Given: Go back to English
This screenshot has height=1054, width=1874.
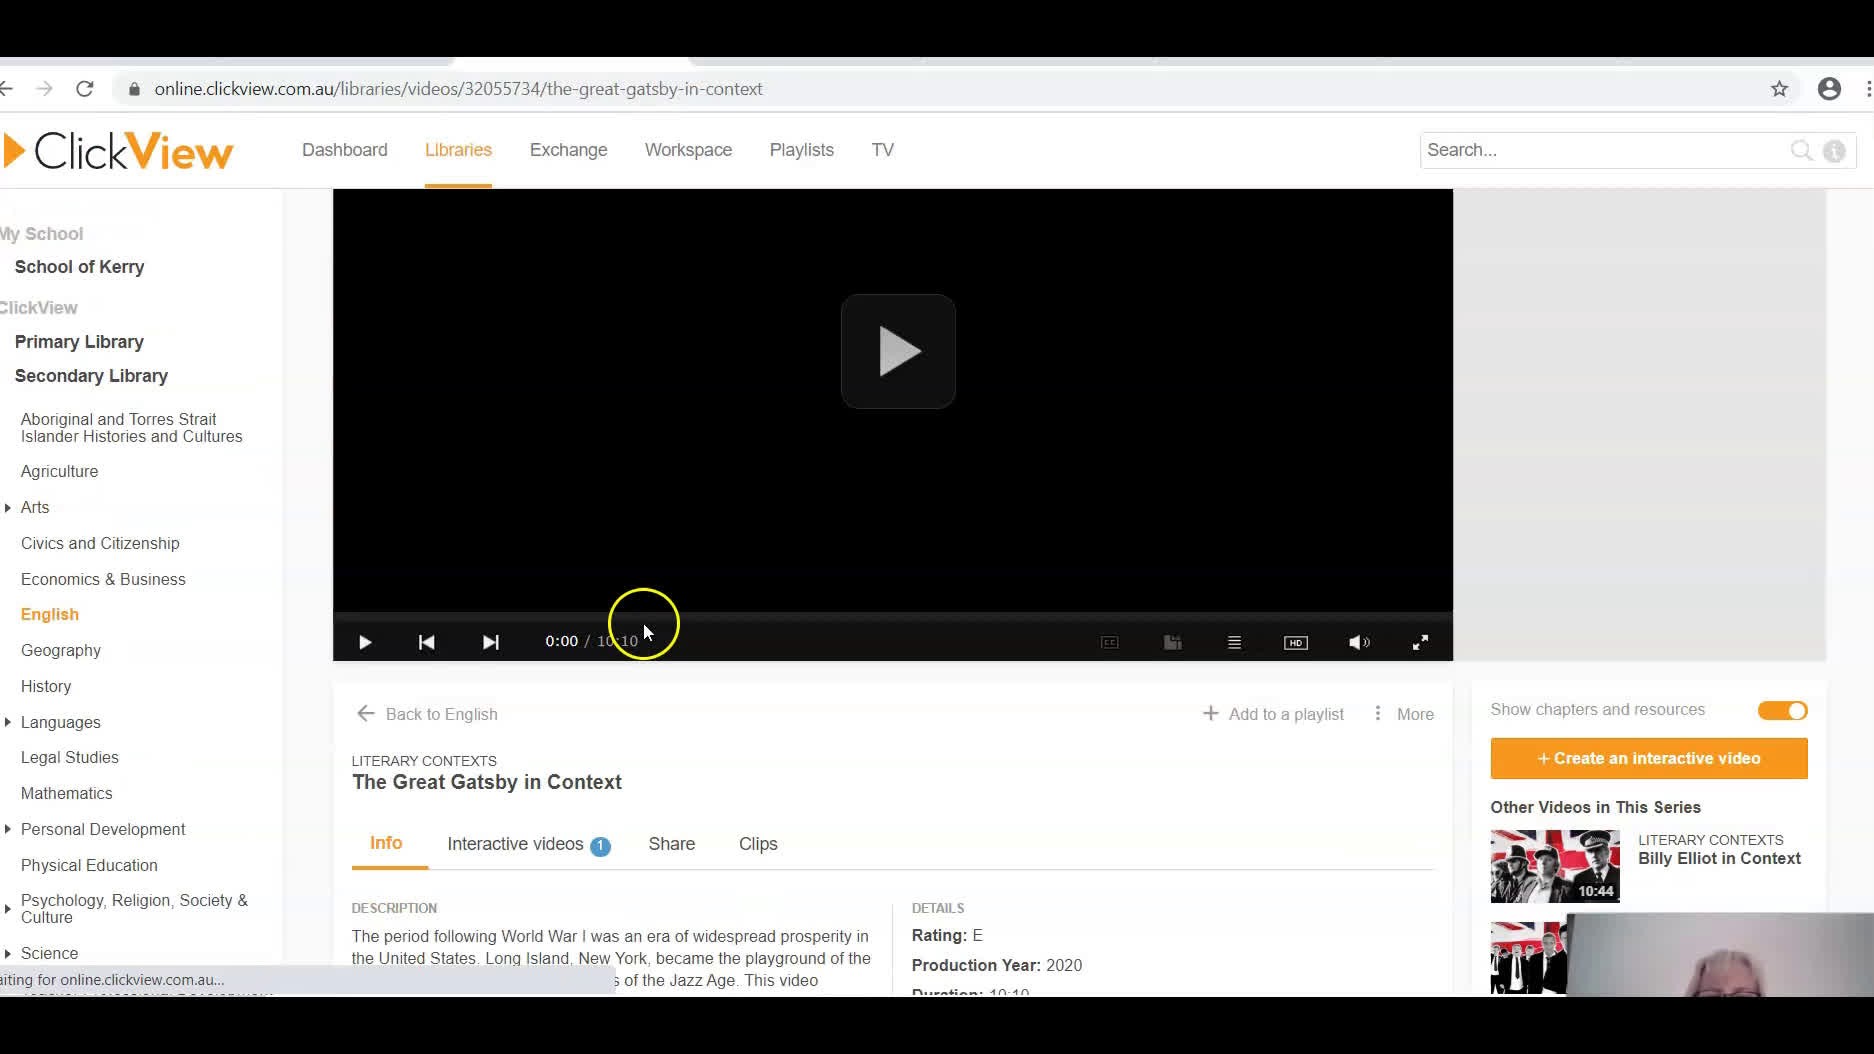Looking at the screenshot, I should [427, 714].
